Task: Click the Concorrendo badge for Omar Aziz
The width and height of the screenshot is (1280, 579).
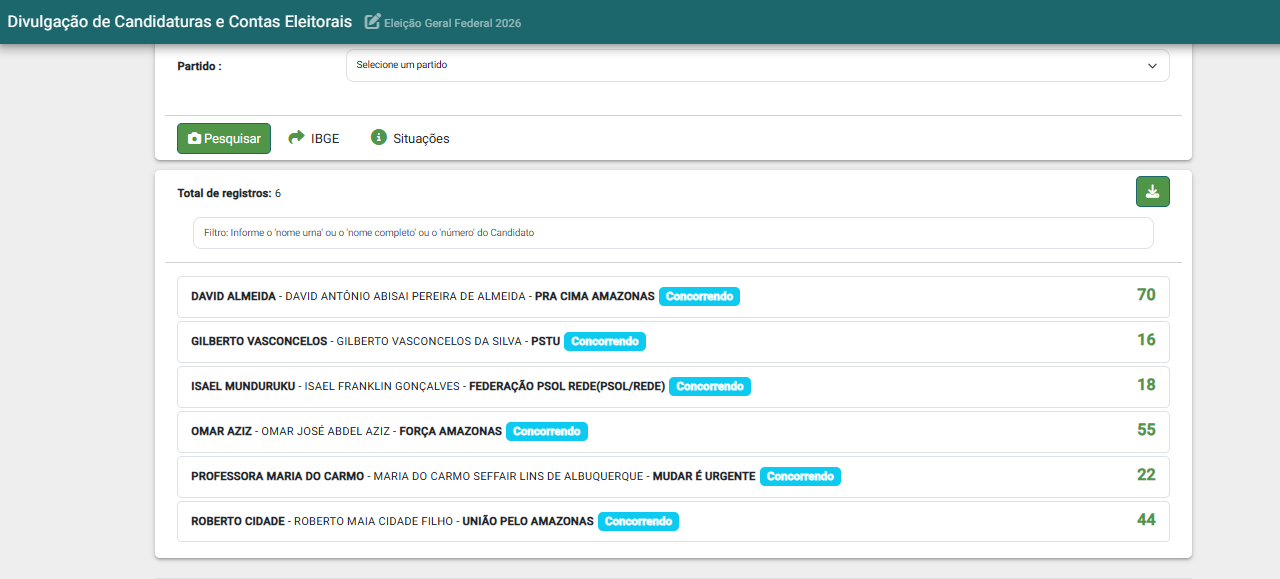Action: [x=547, y=432]
